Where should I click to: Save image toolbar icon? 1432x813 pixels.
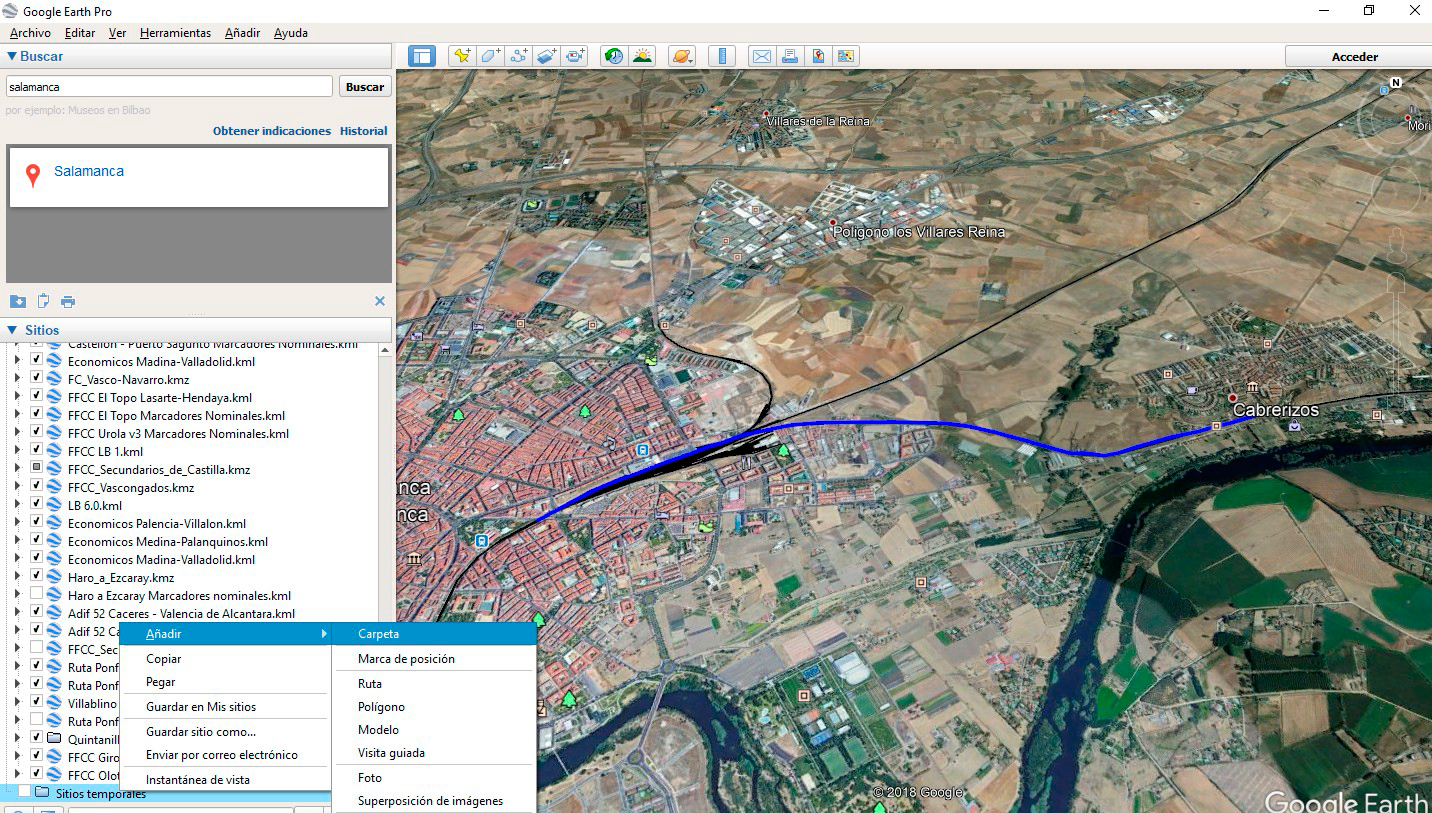coord(818,56)
